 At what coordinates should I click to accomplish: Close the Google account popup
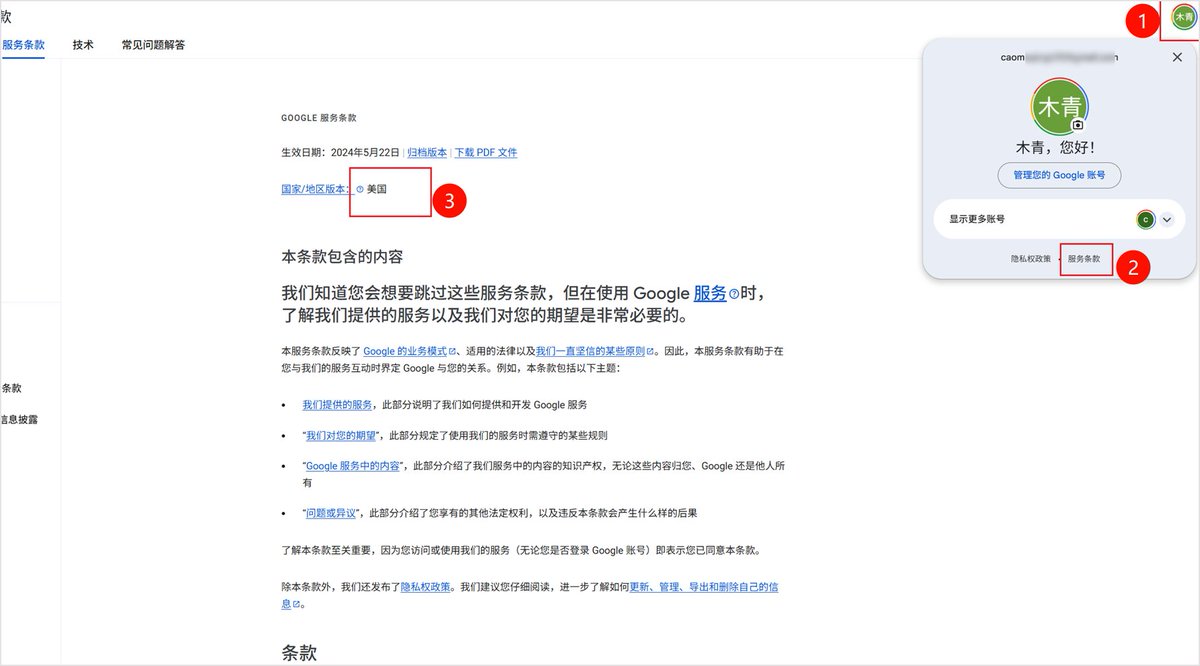(x=1177, y=58)
